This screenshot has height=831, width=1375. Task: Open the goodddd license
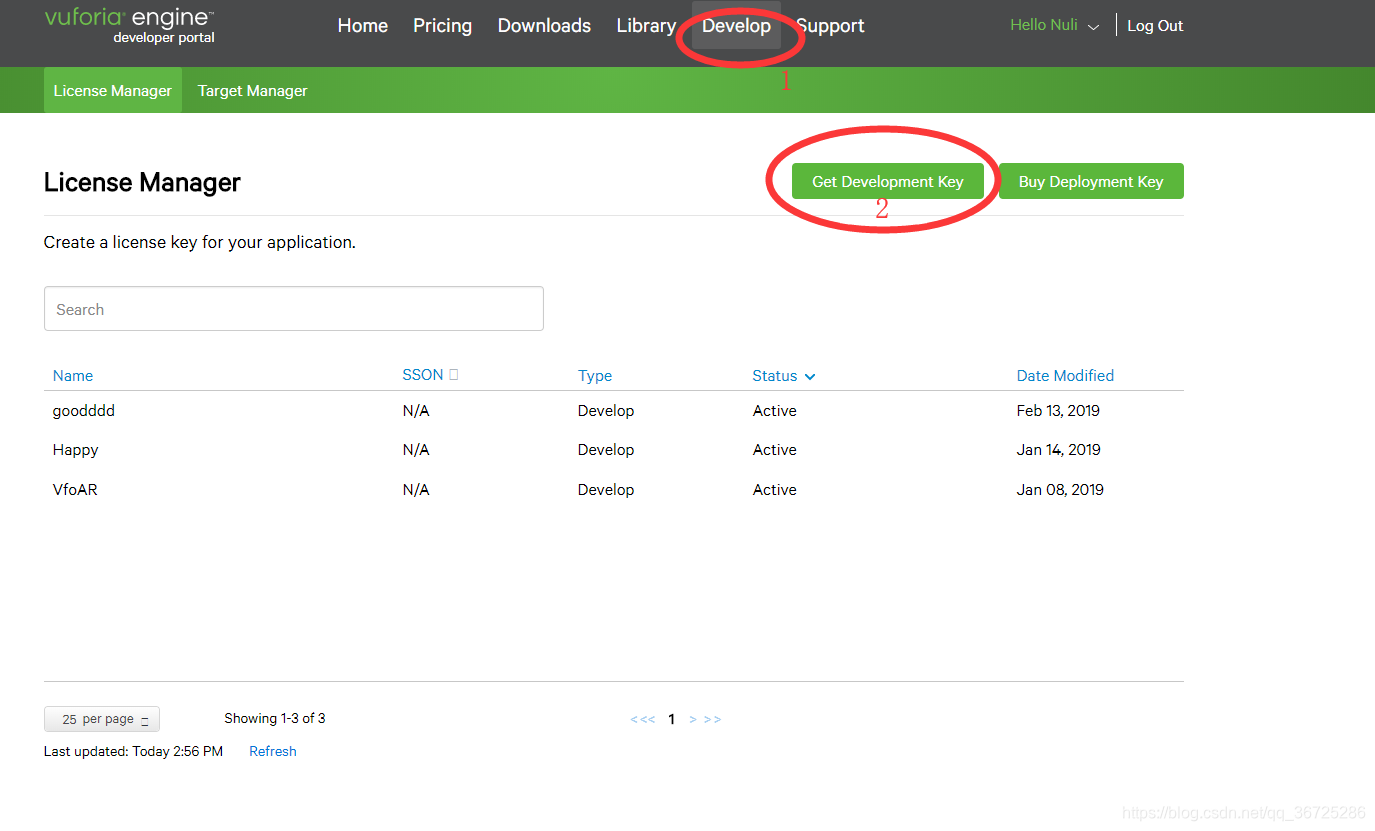click(84, 411)
